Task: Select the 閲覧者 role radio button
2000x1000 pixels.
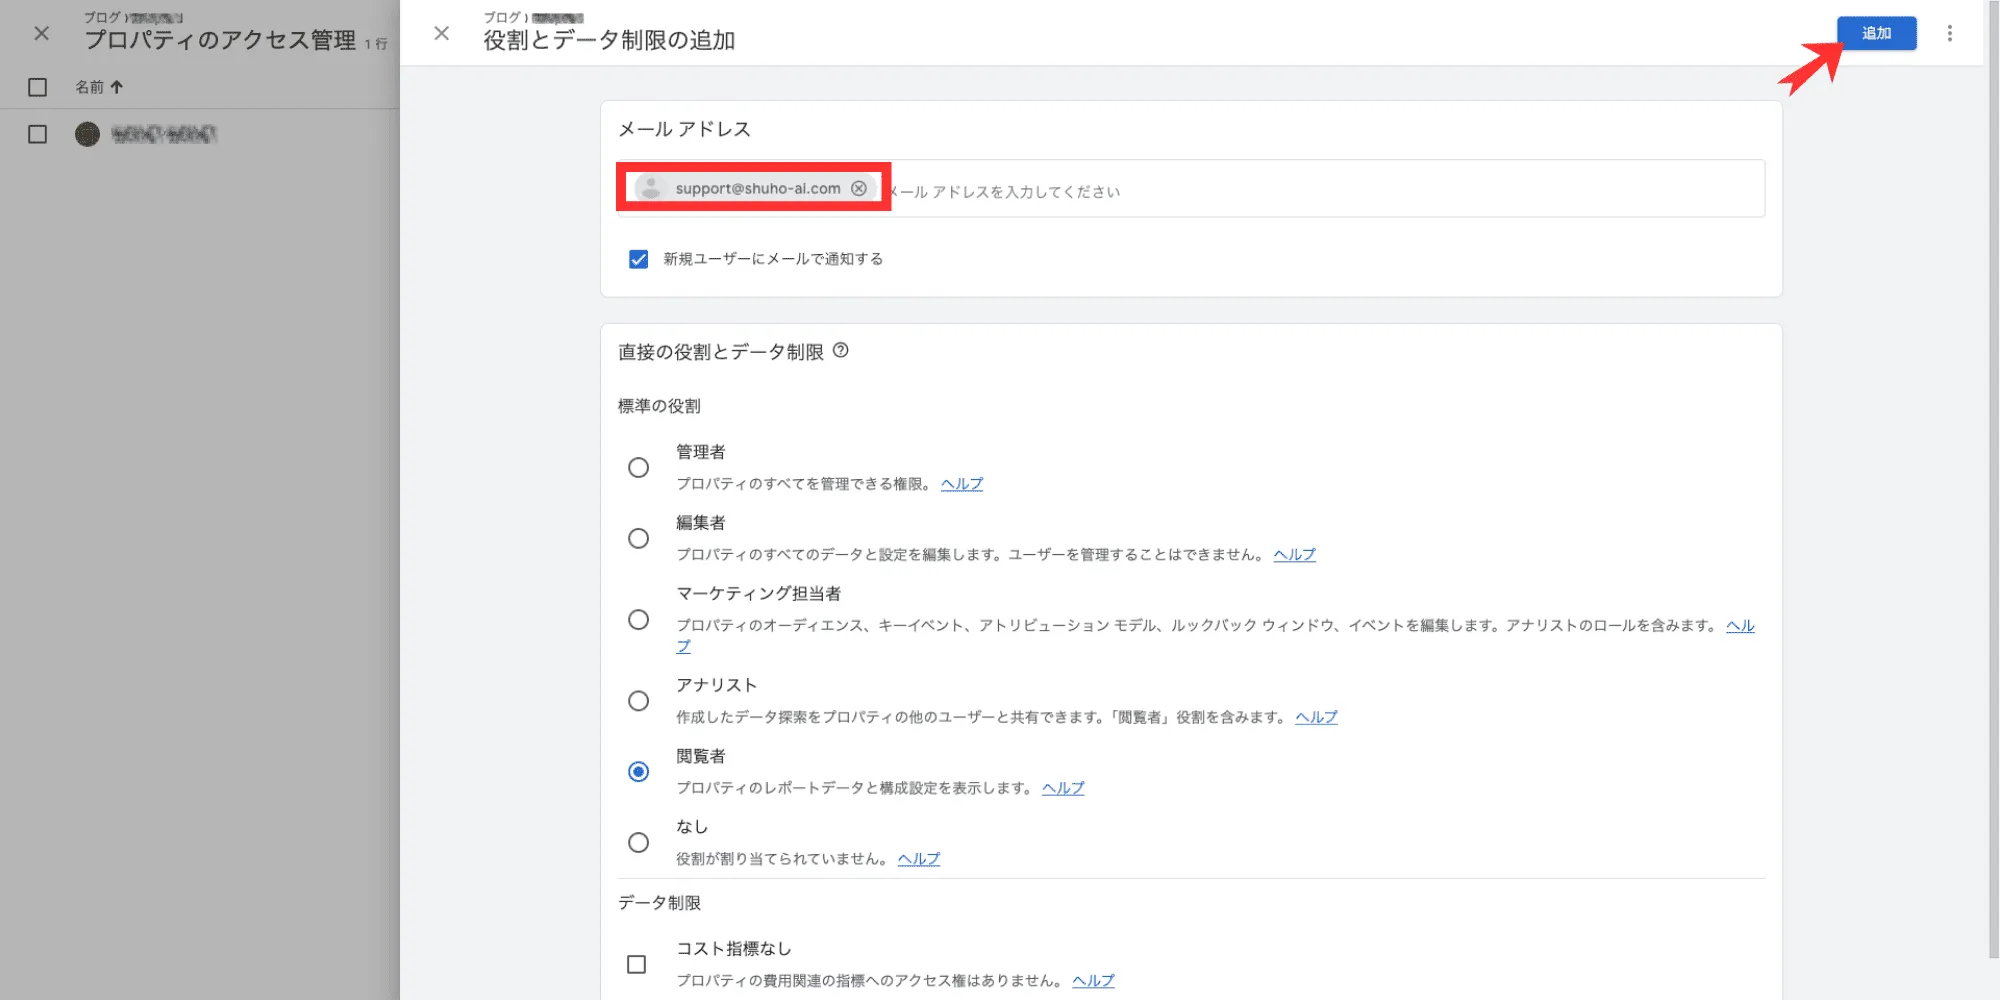Action: tap(638, 771)
